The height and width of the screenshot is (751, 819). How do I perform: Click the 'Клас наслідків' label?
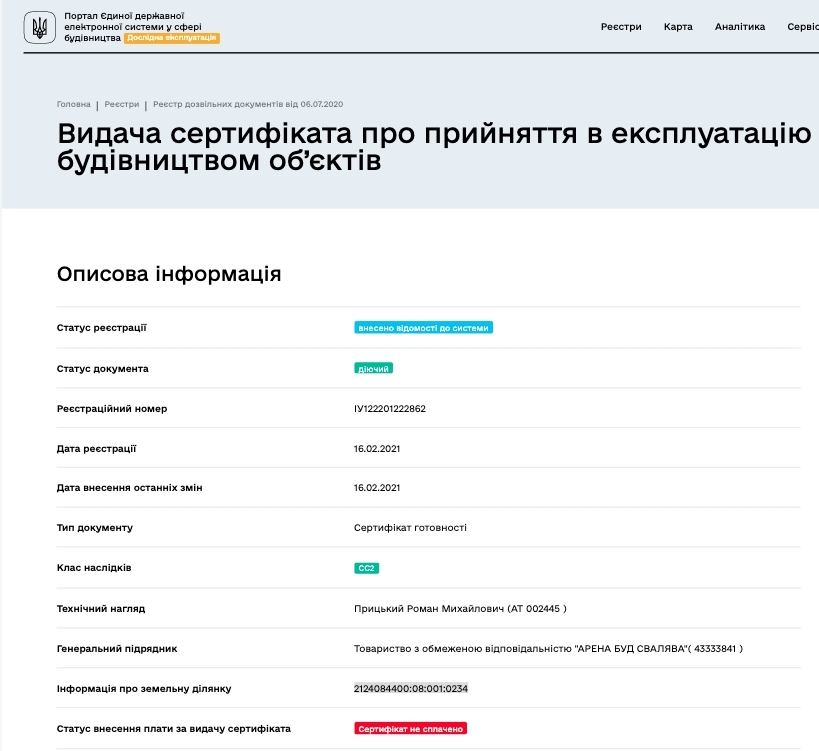tap(94, 568)
